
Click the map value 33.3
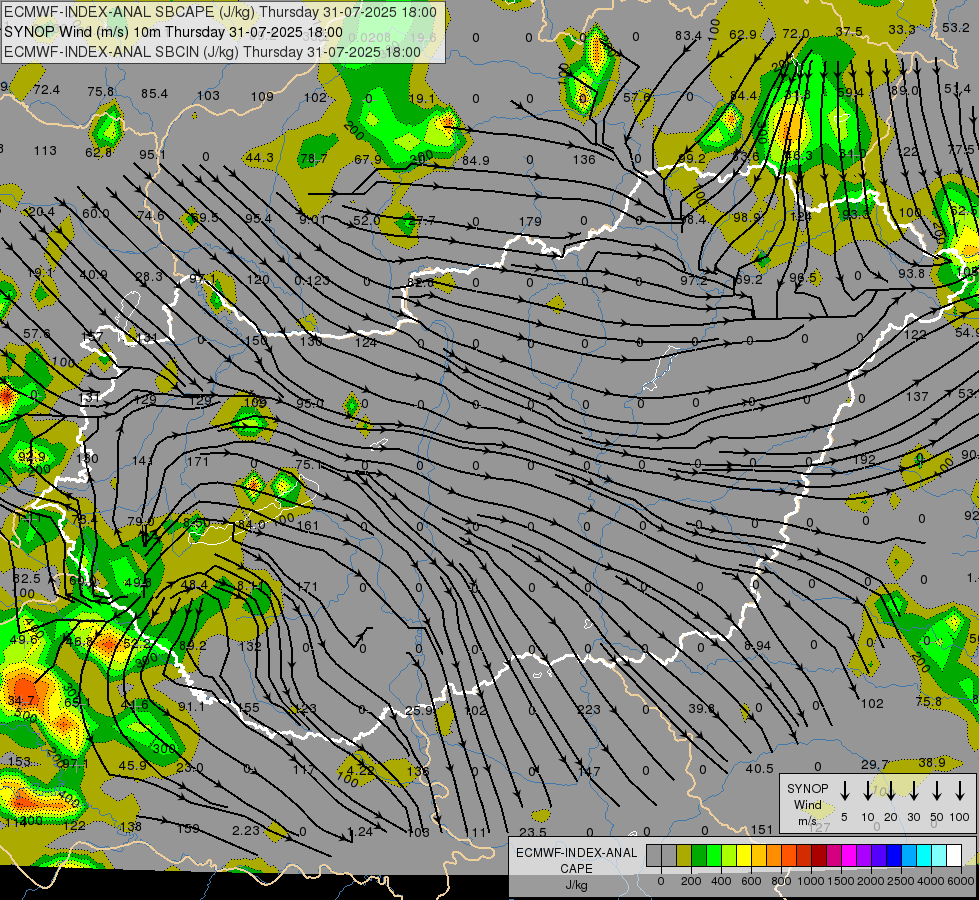(x=902, y=29)
